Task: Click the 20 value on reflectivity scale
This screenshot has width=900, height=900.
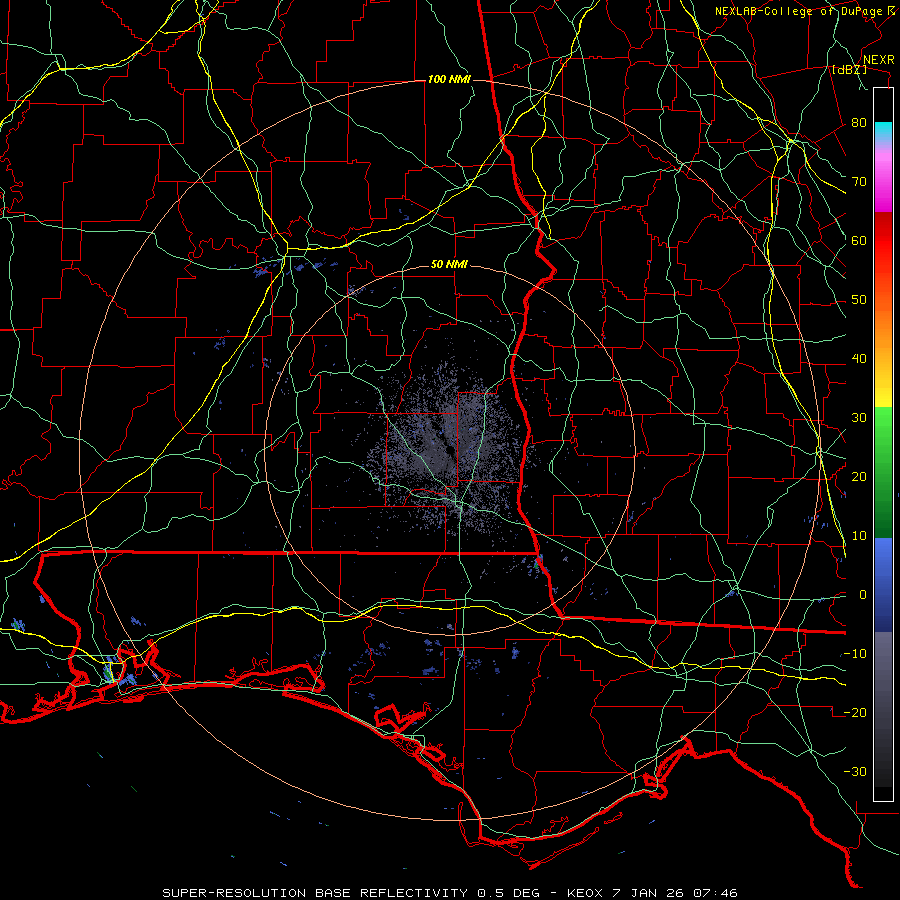Action: (x=859, y=477)
